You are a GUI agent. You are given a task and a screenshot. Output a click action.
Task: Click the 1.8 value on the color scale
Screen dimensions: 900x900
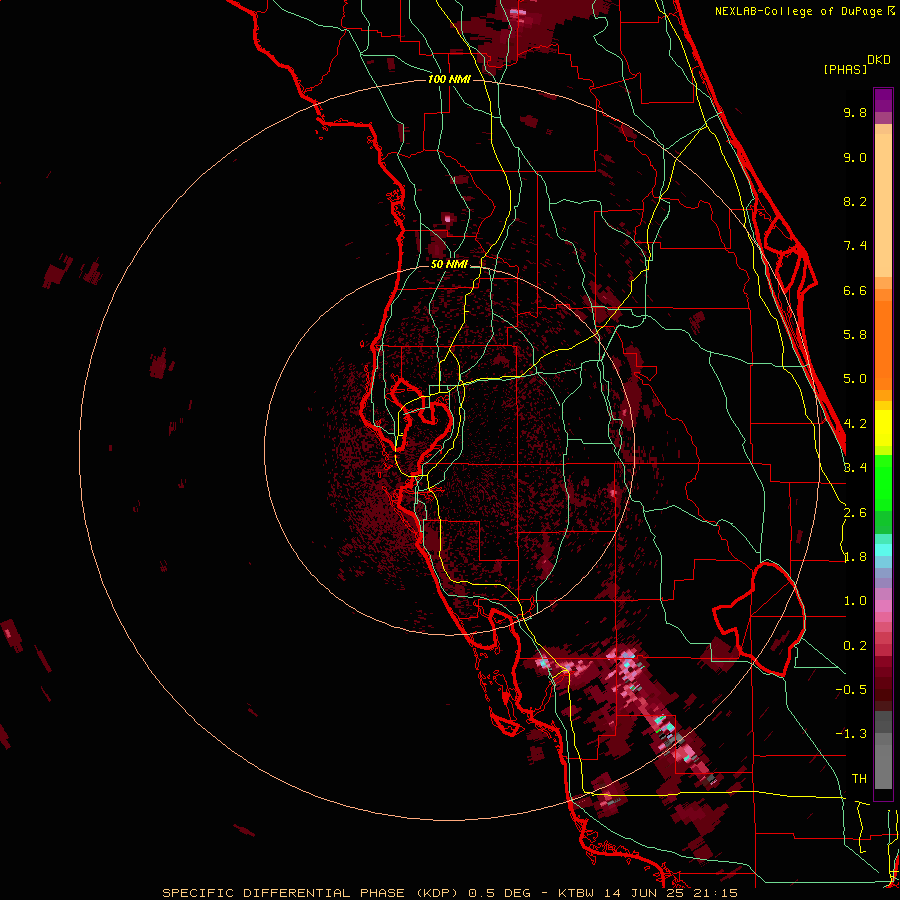(855, 557)
